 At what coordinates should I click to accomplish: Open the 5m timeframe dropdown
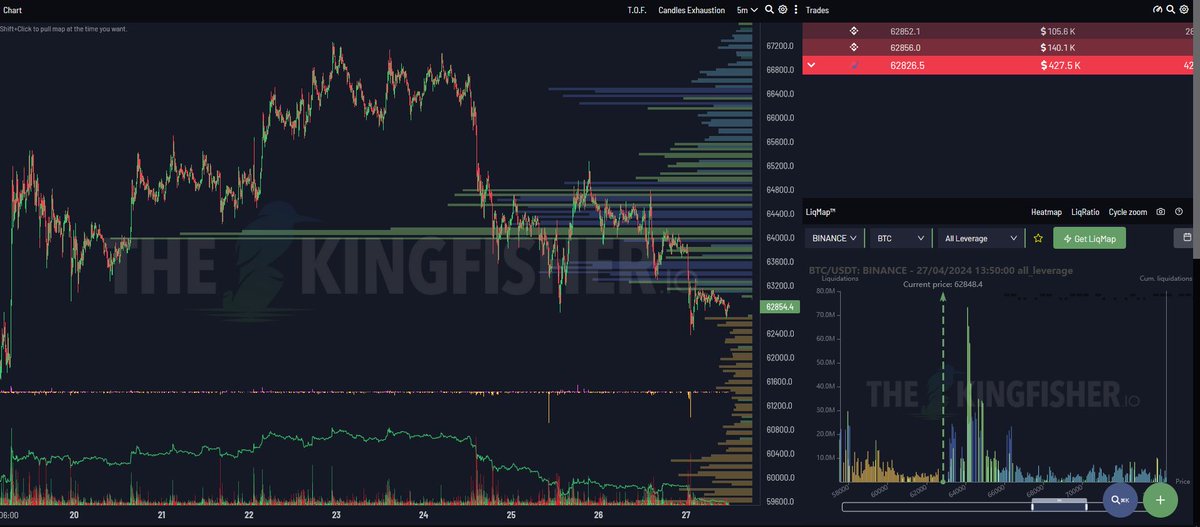click(x=747, y=9)
